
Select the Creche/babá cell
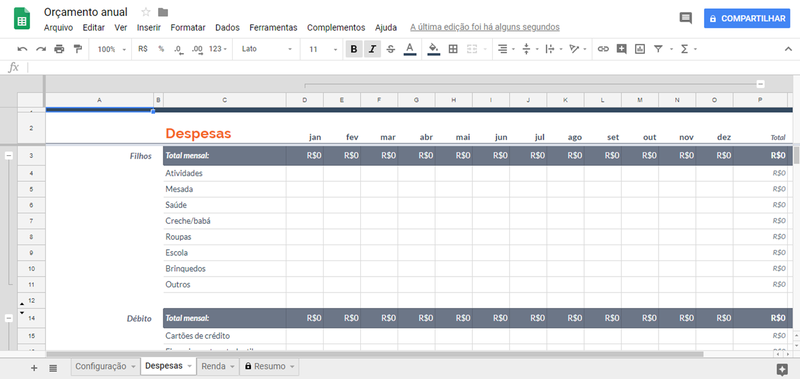point(224,221)
